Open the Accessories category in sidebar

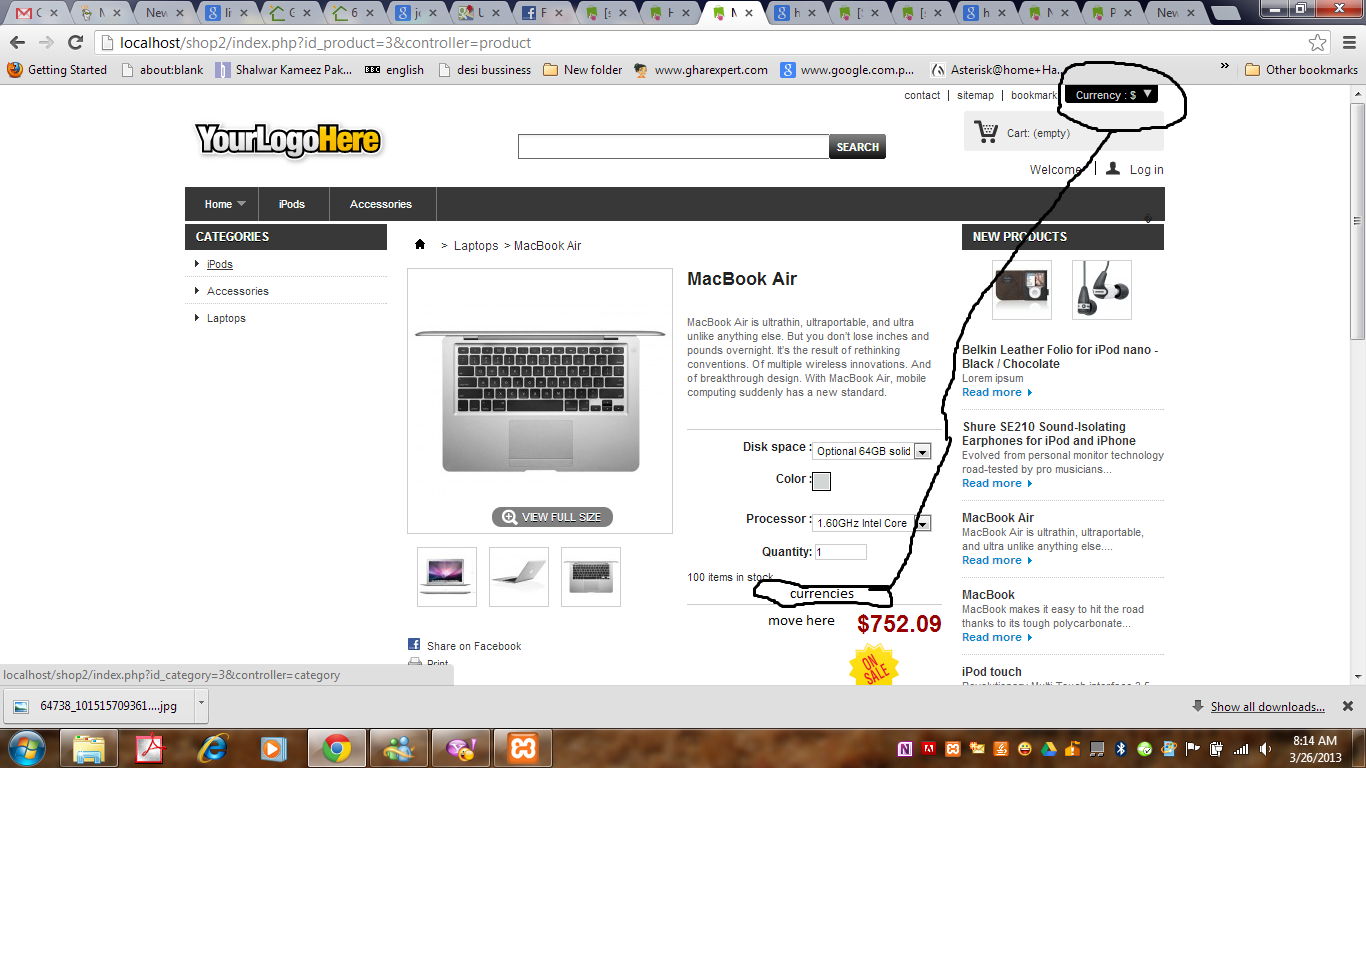[x=238, y=291]
